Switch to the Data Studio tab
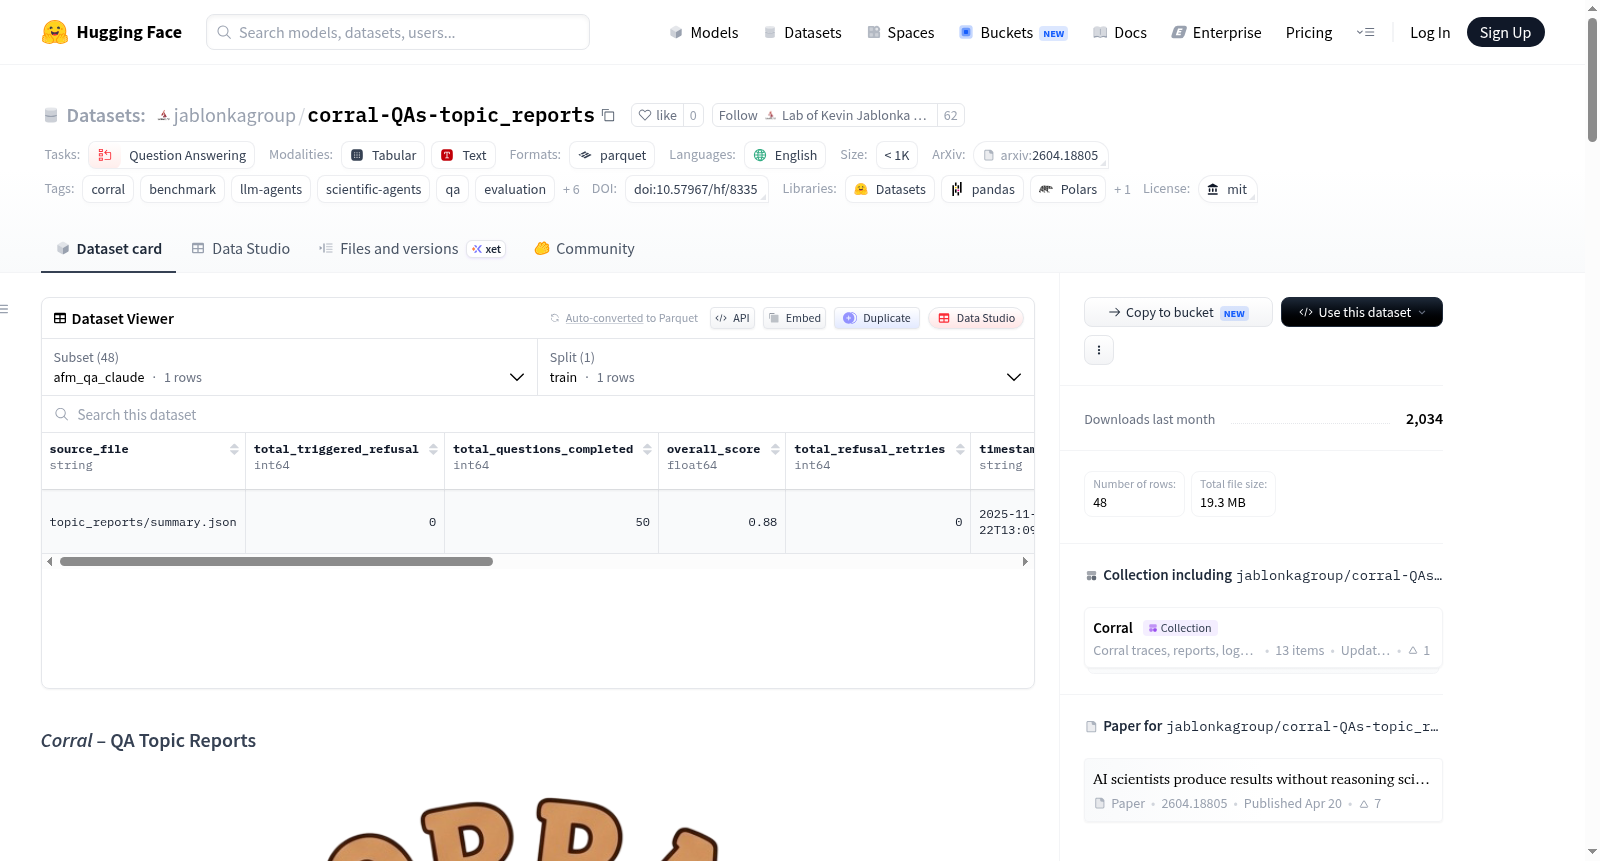The image size is (1600, 861). tap(241, 249)
